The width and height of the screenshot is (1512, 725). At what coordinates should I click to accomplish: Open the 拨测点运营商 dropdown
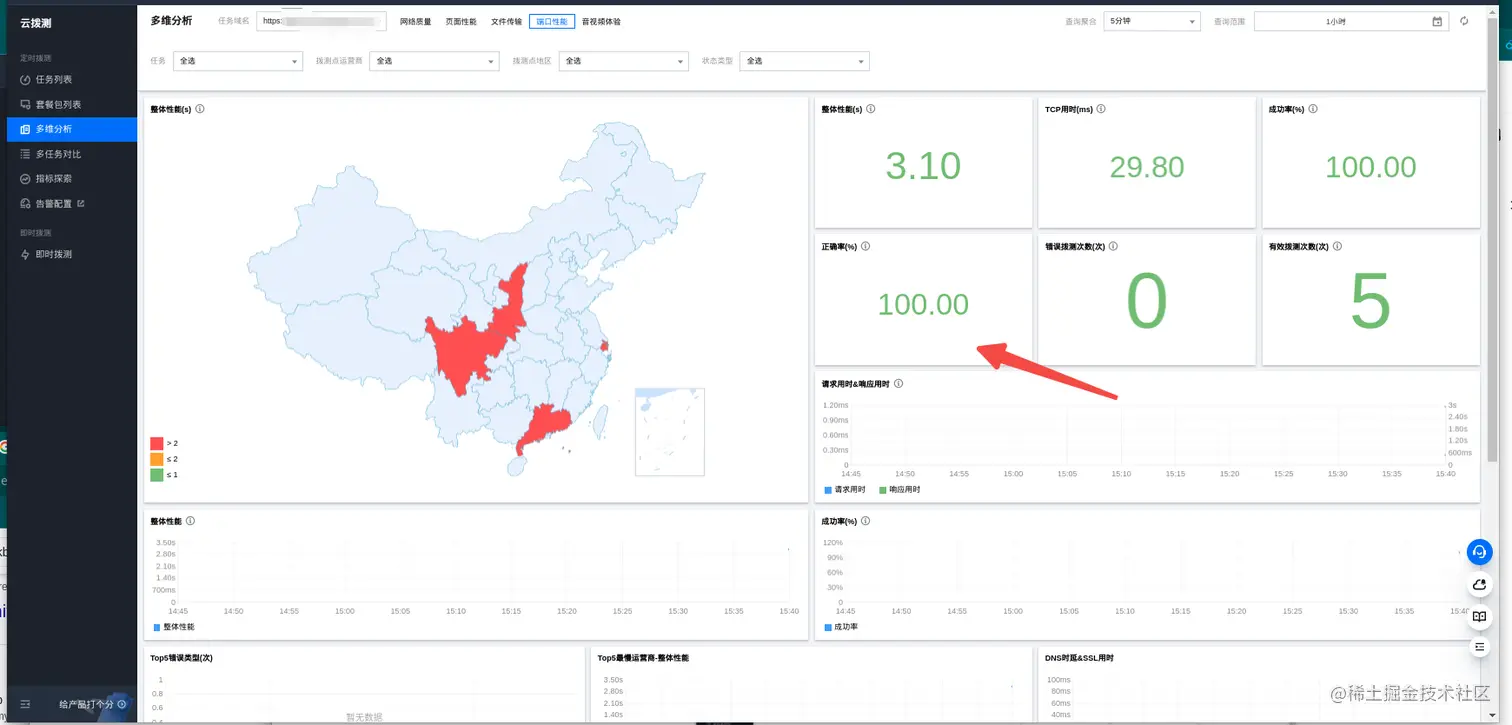pos(434,61)
